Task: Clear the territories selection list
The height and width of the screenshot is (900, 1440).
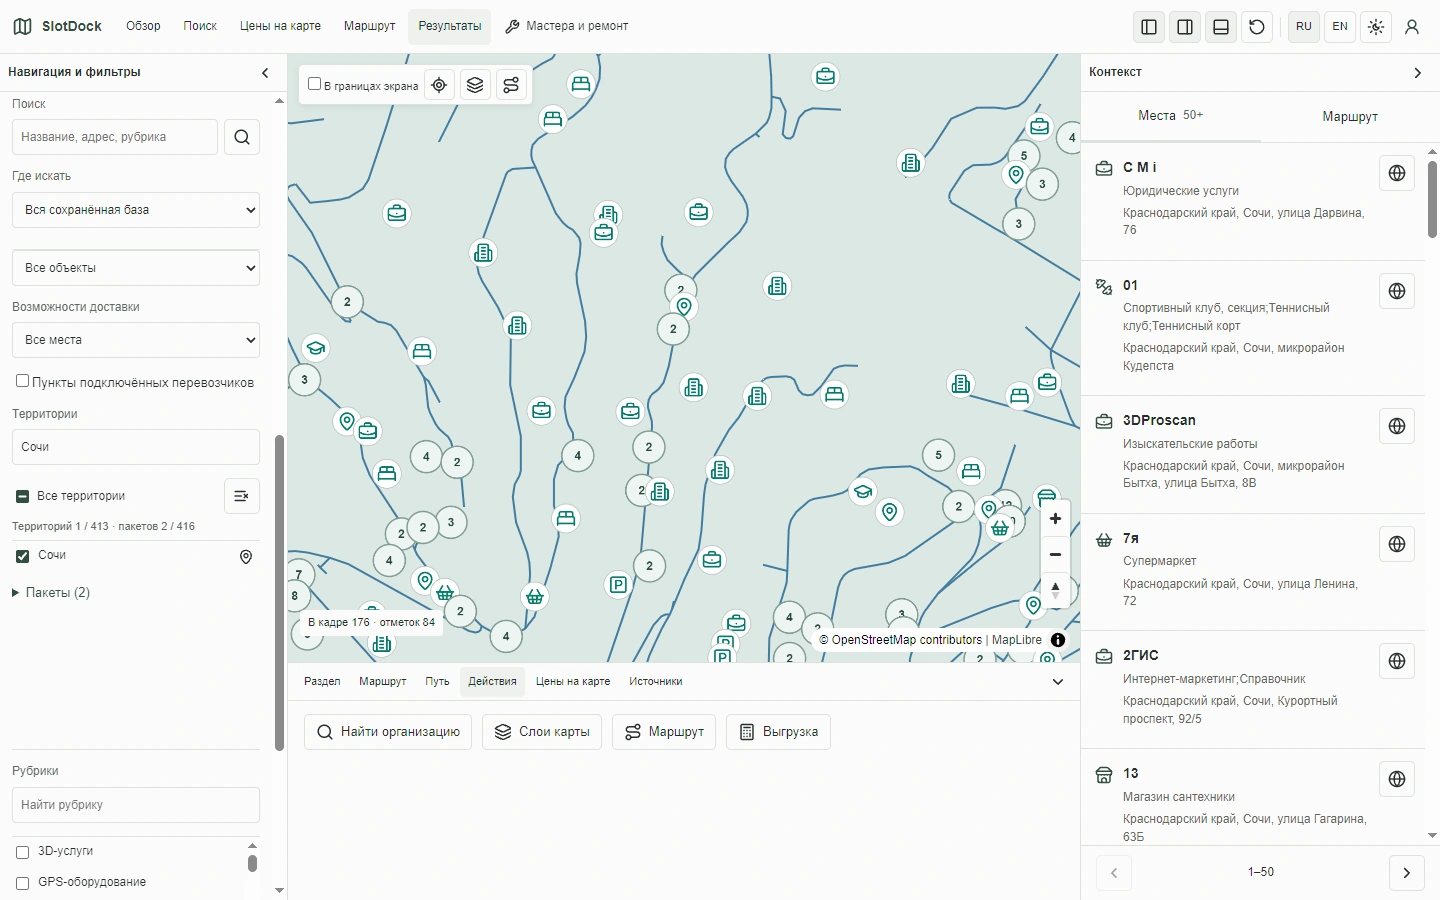Action: pos(241,496)
